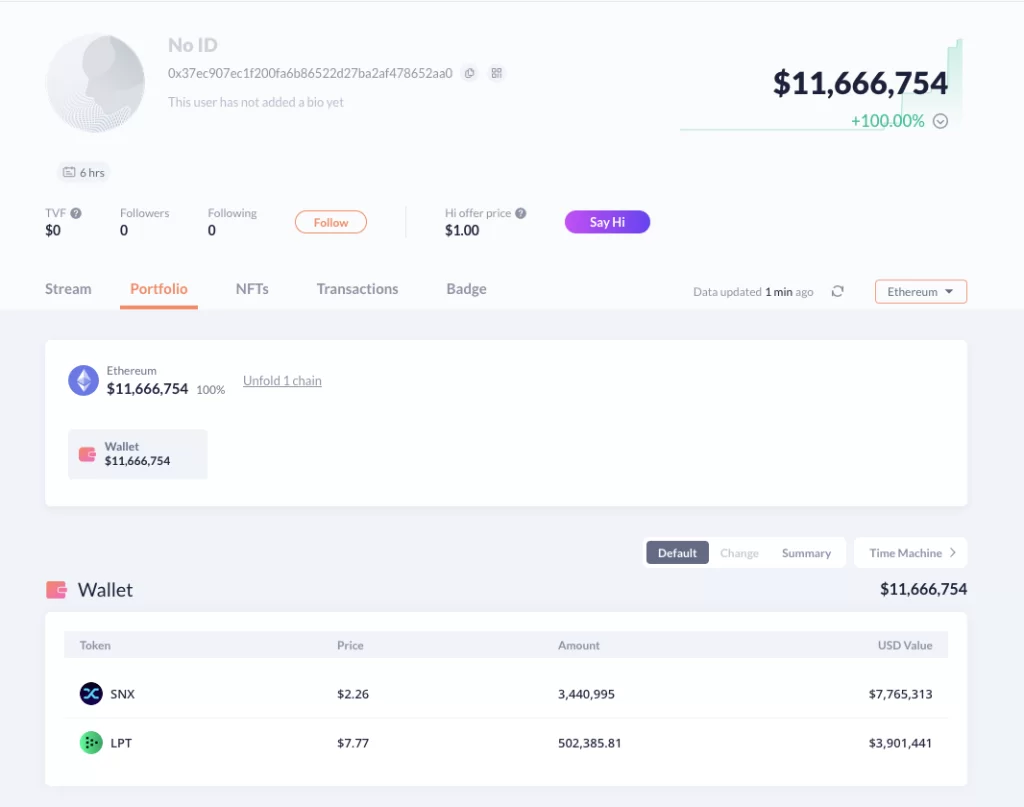1024x807 pixels.
Task: Switch to the Transactions tab
Action: pos(357,289)
